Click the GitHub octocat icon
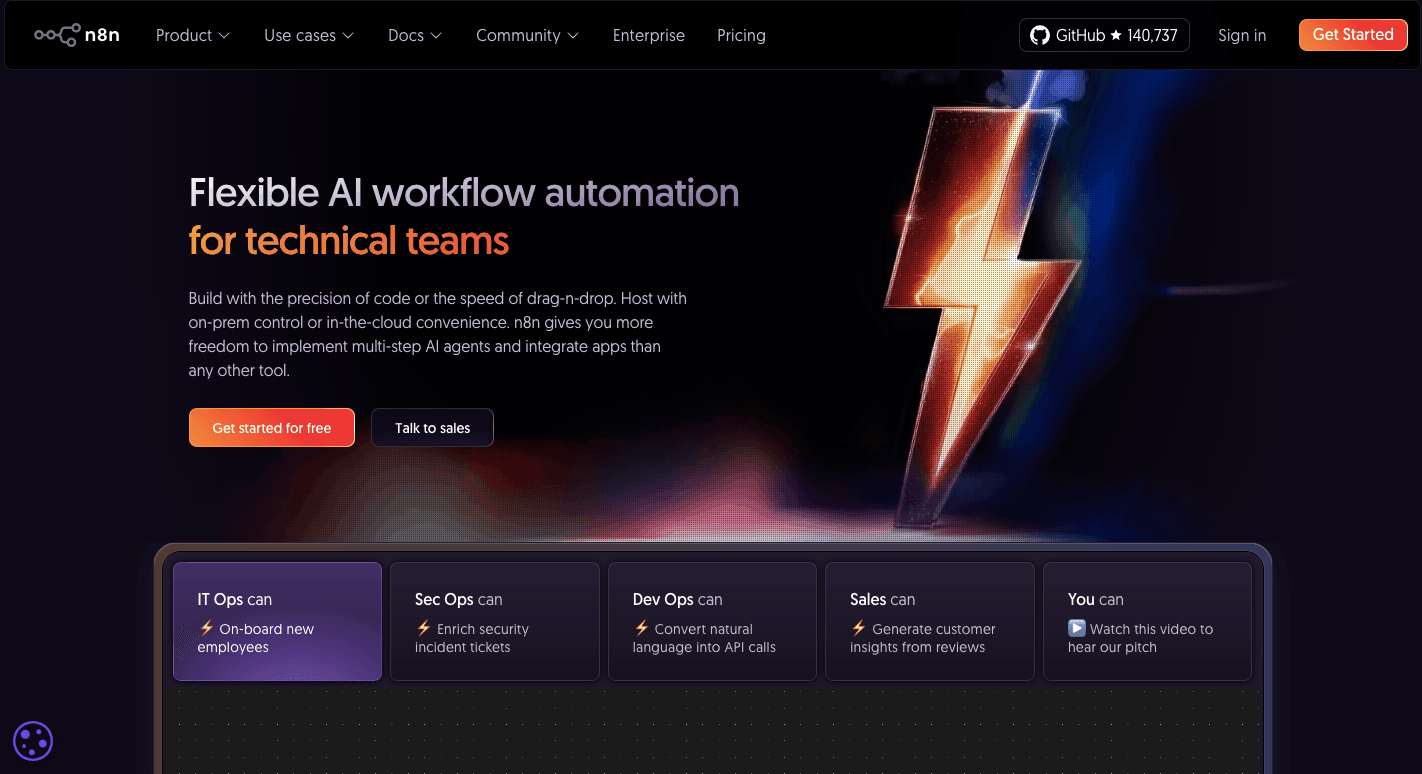1422x774 pixels. pyautogui.click(x=1040, y=35)
